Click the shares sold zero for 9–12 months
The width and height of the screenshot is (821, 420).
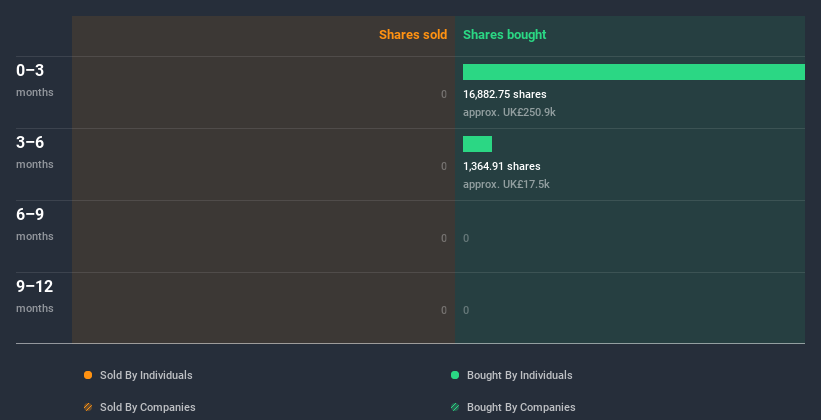(x=444, y=310)
